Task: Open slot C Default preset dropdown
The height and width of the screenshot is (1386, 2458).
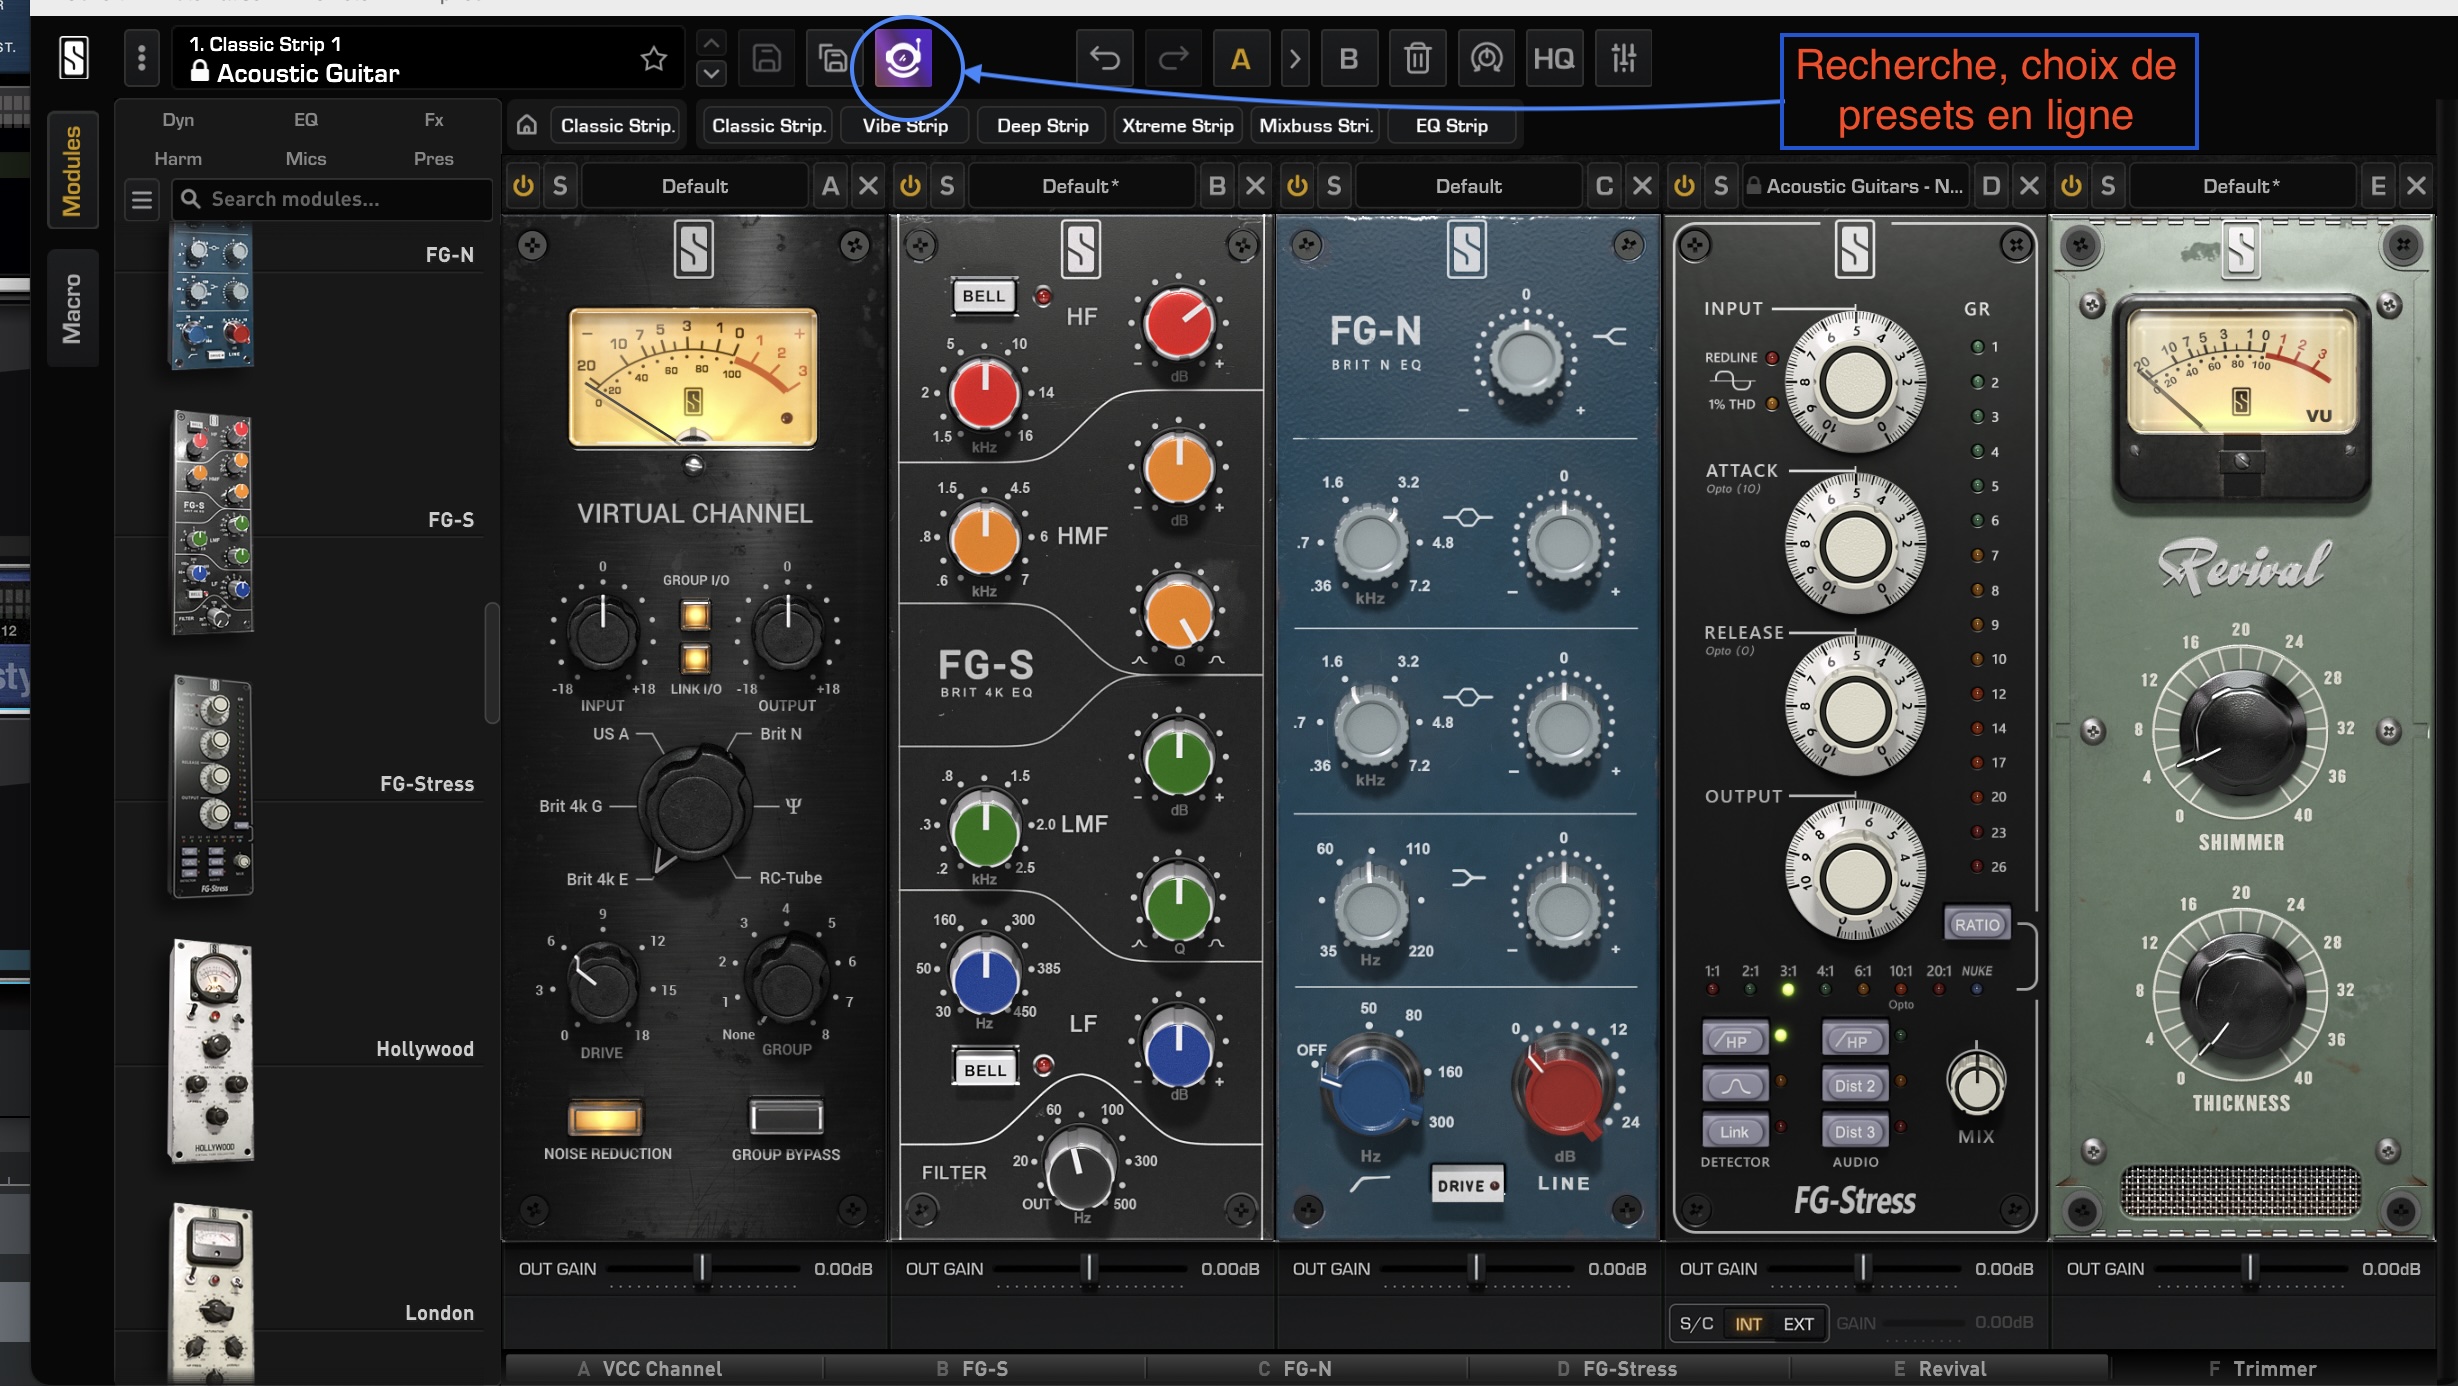Action: (x=1468, y=186)
